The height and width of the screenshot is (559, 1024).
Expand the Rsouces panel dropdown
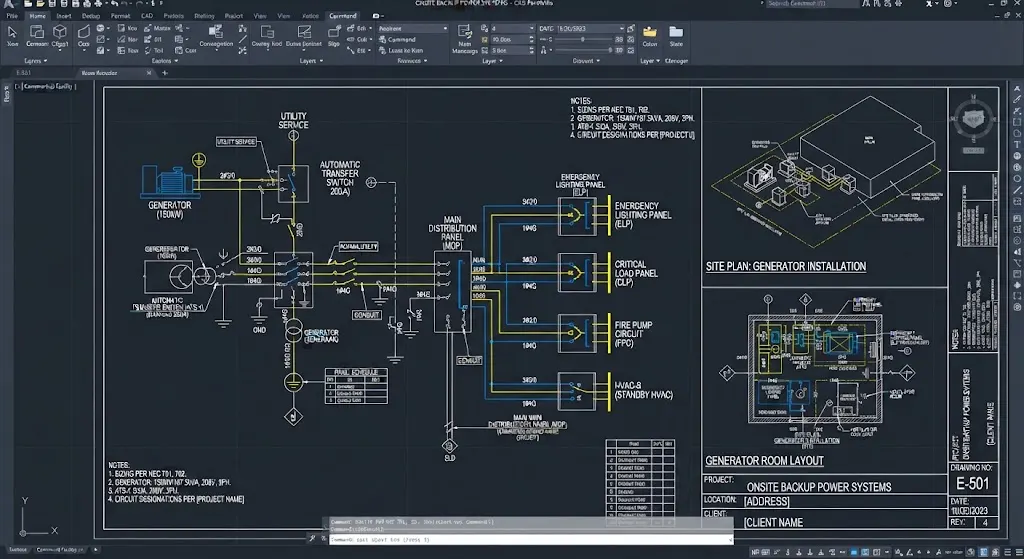pos(412,61)
